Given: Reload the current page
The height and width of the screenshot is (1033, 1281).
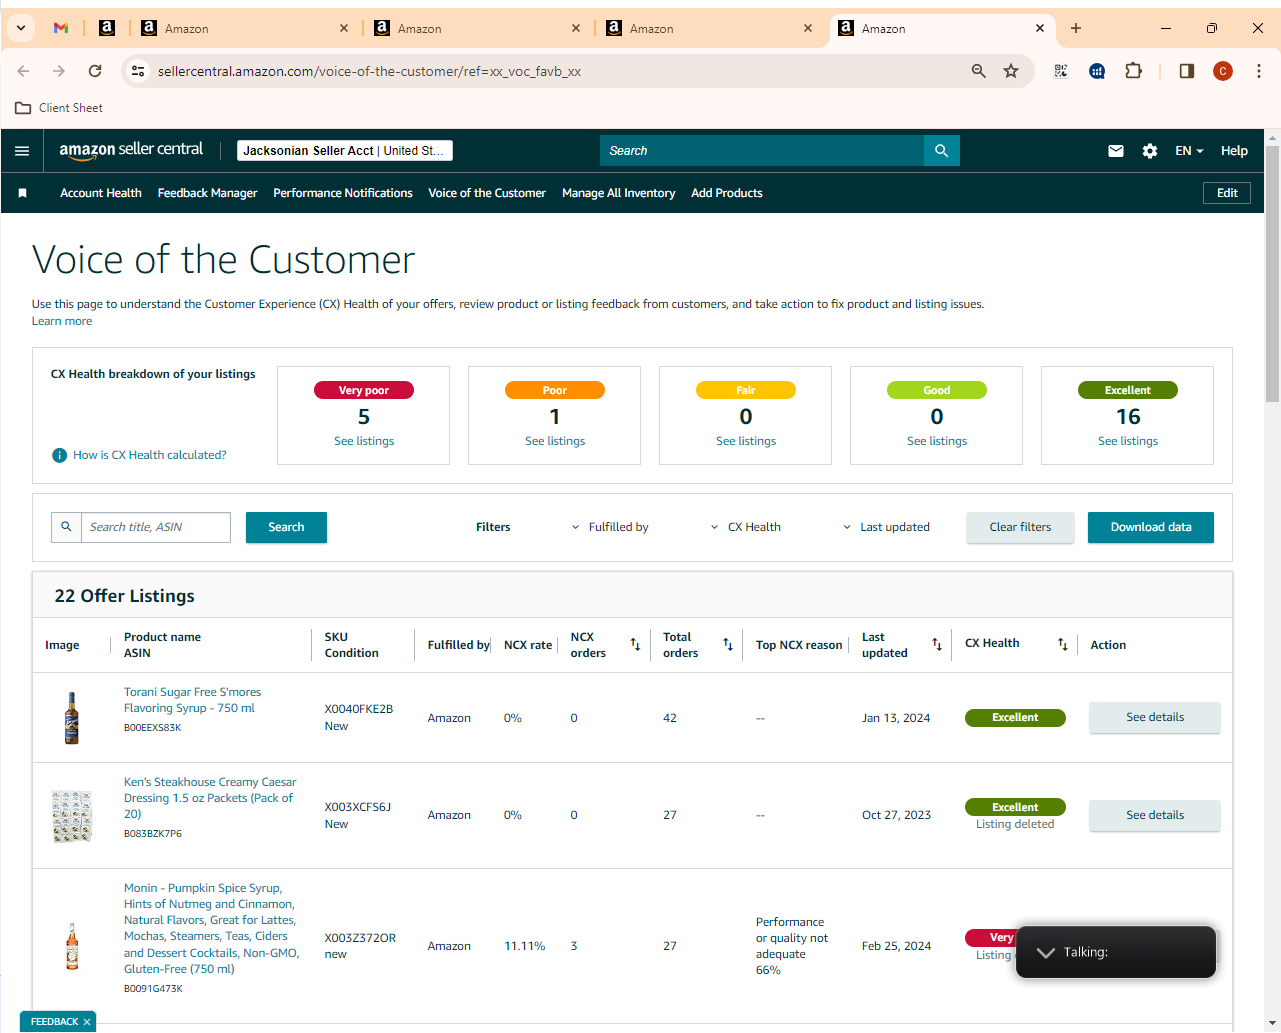Looking at the screenshot, I should 95,71.
